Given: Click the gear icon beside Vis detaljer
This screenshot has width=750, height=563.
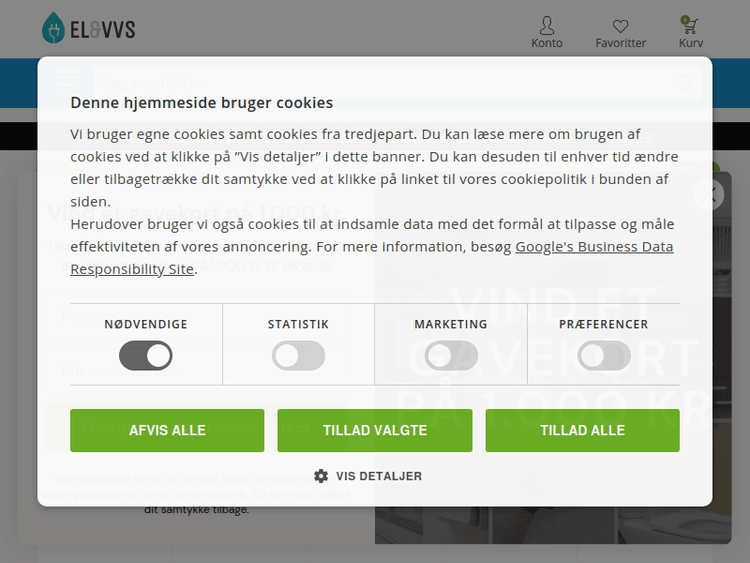Looking at the screenshot, I should pos(321,476).
